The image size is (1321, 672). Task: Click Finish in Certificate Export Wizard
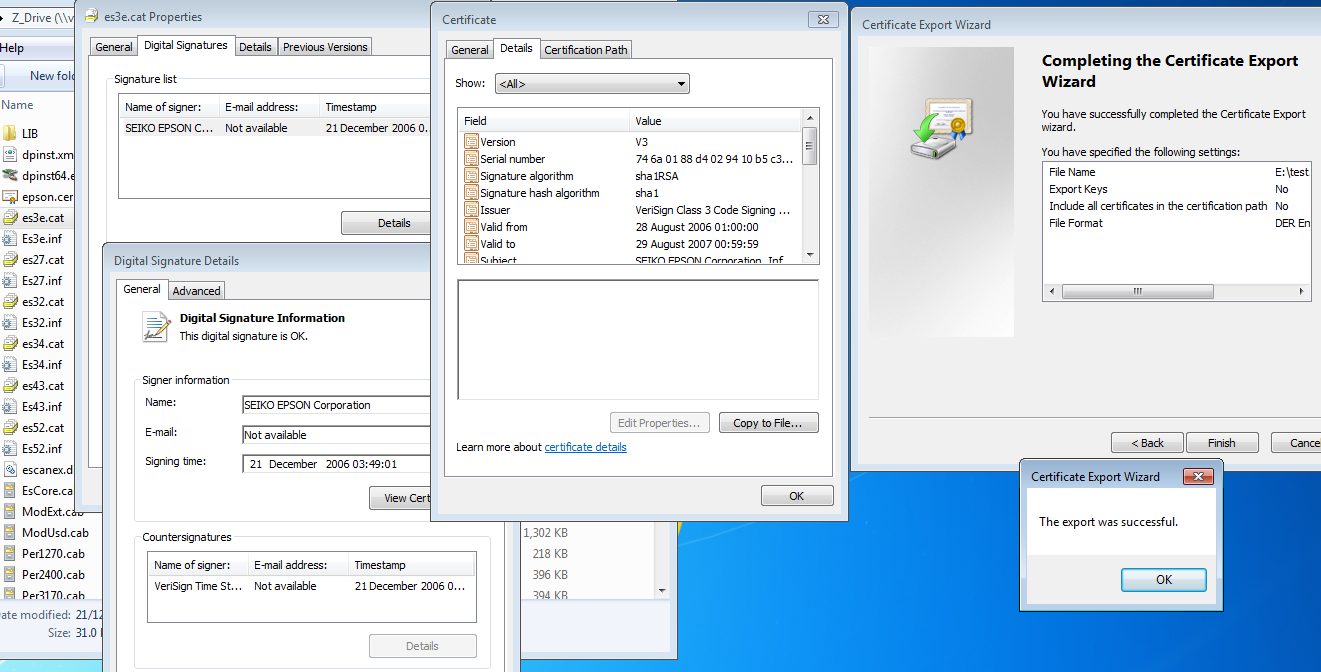click(1221, 443)
